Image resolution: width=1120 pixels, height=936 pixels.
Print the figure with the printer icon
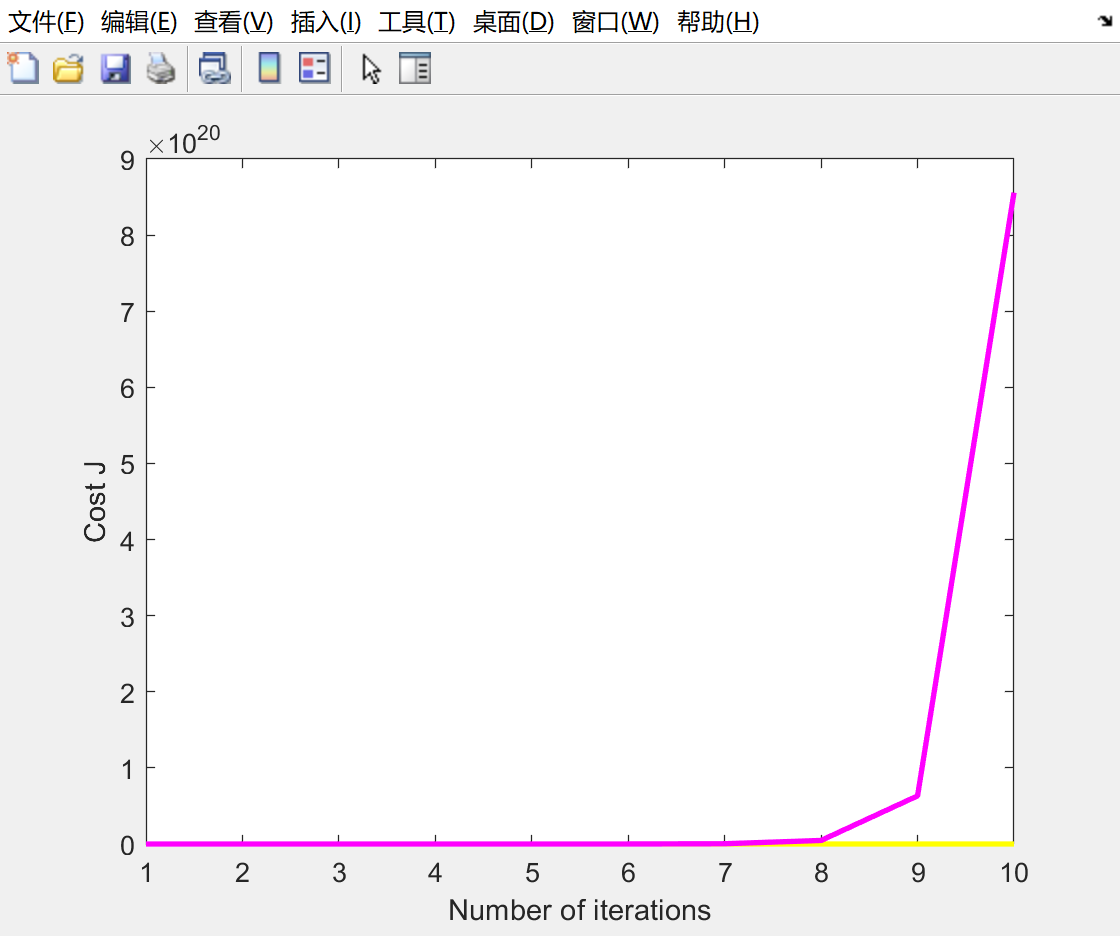tap(161, 69)
